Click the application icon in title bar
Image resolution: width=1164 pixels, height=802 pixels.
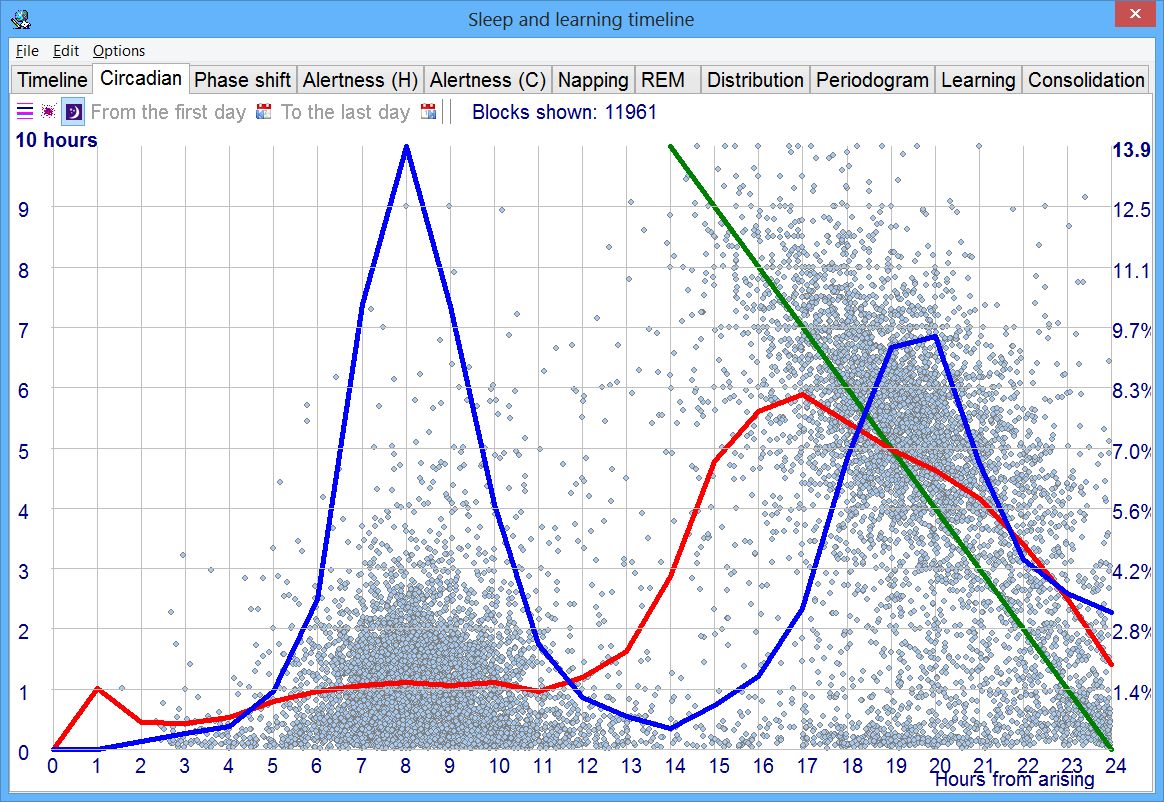pyautogui.click(x=19, y=18)
